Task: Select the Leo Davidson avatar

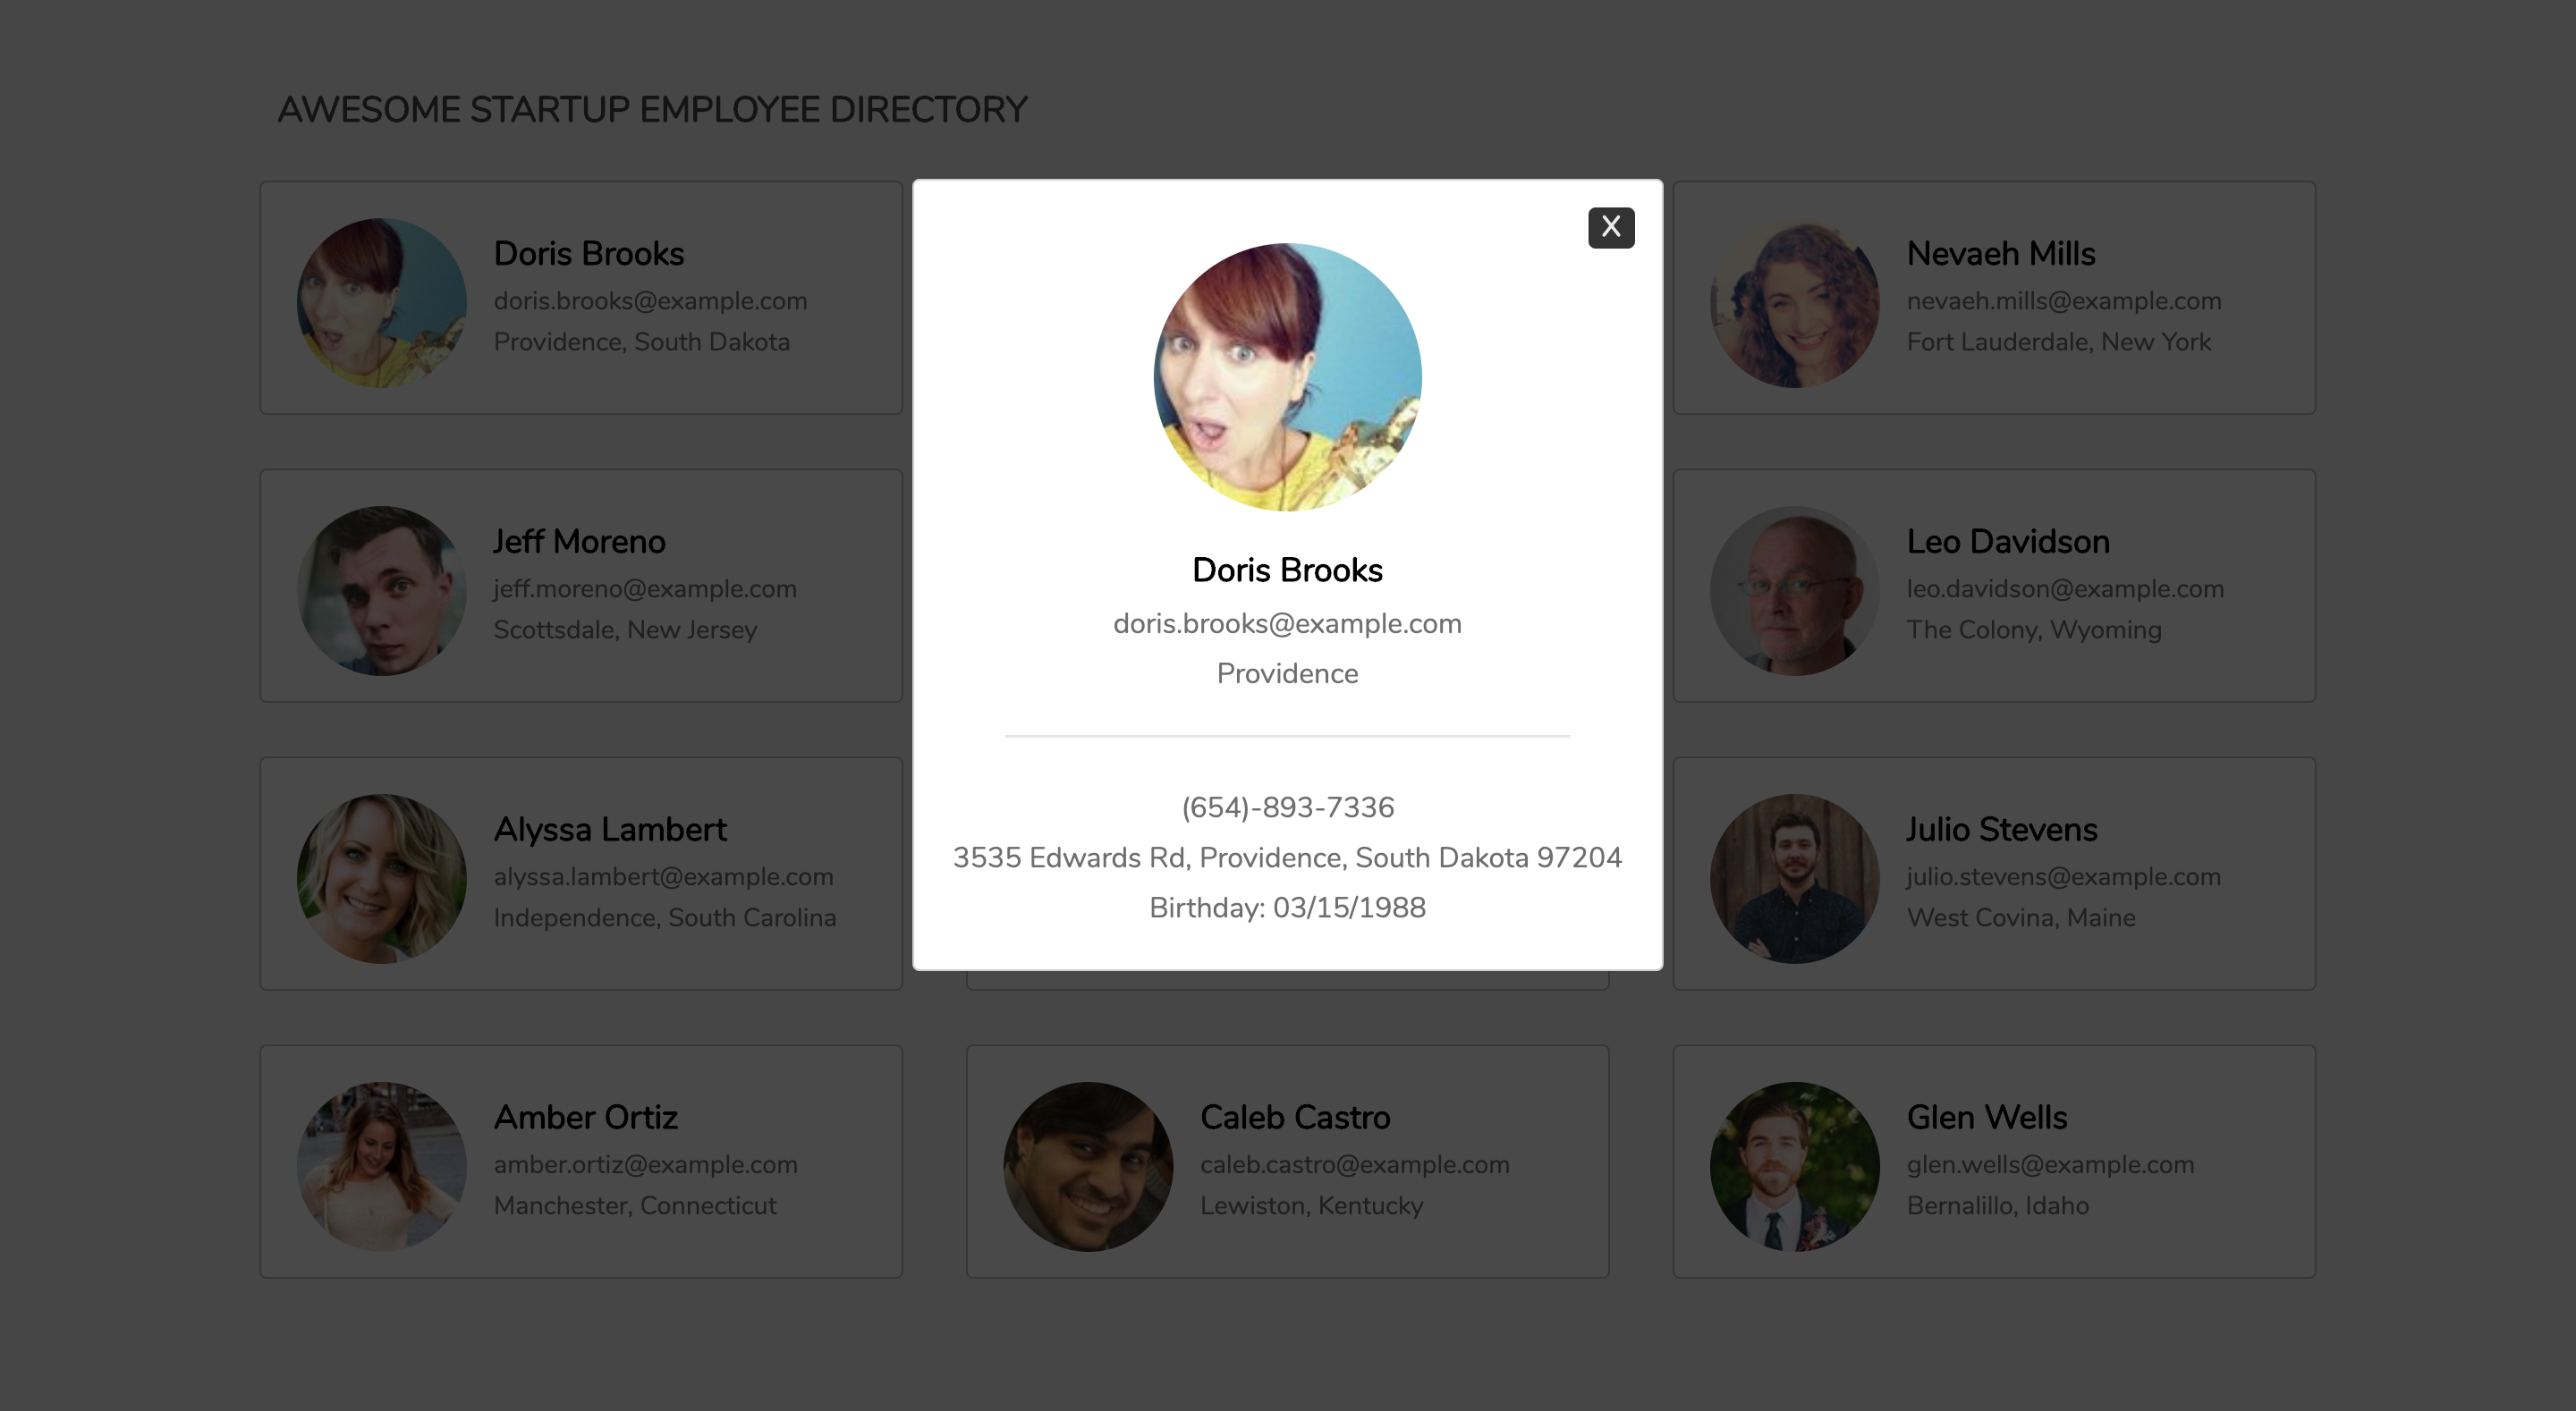Action: coord(1794,591)
